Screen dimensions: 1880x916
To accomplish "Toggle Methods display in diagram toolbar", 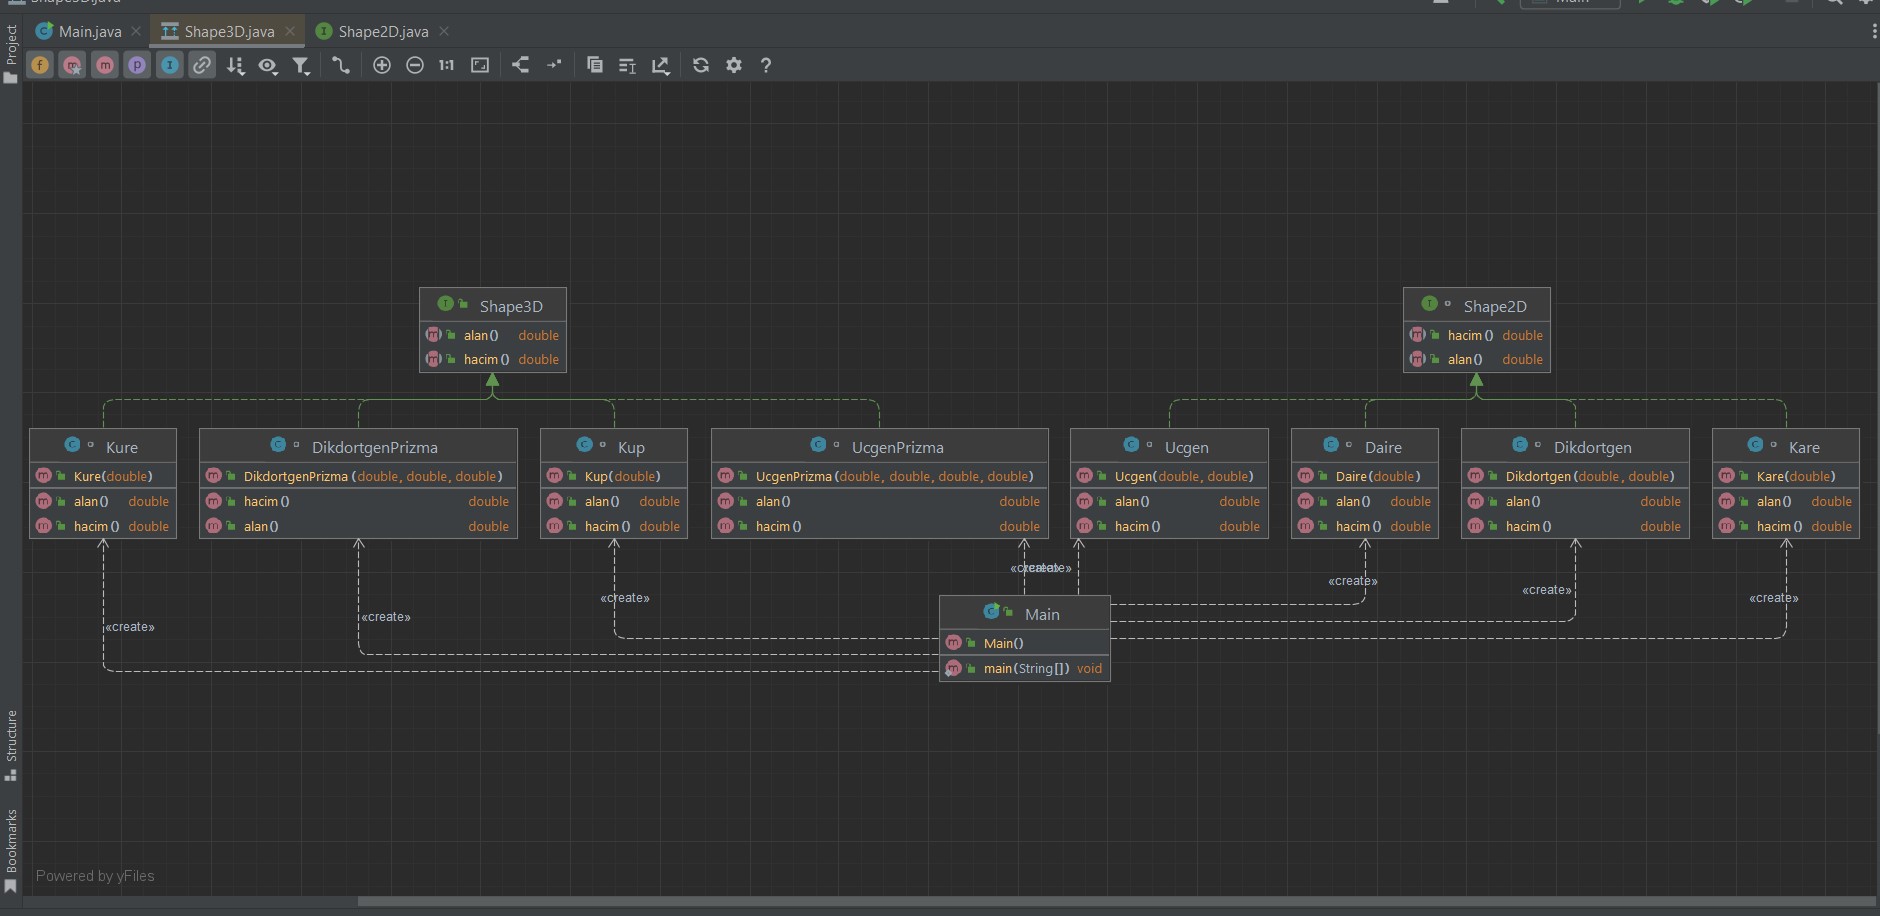I will 105,65.
